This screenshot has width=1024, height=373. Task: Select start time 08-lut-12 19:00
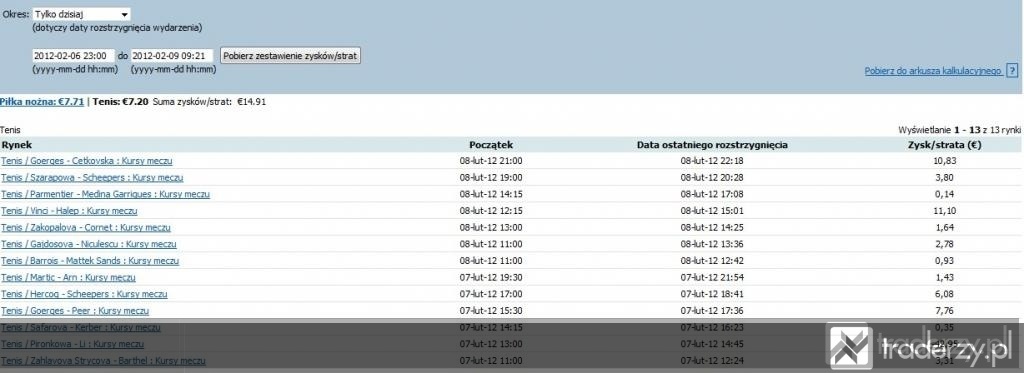point(491,178)
